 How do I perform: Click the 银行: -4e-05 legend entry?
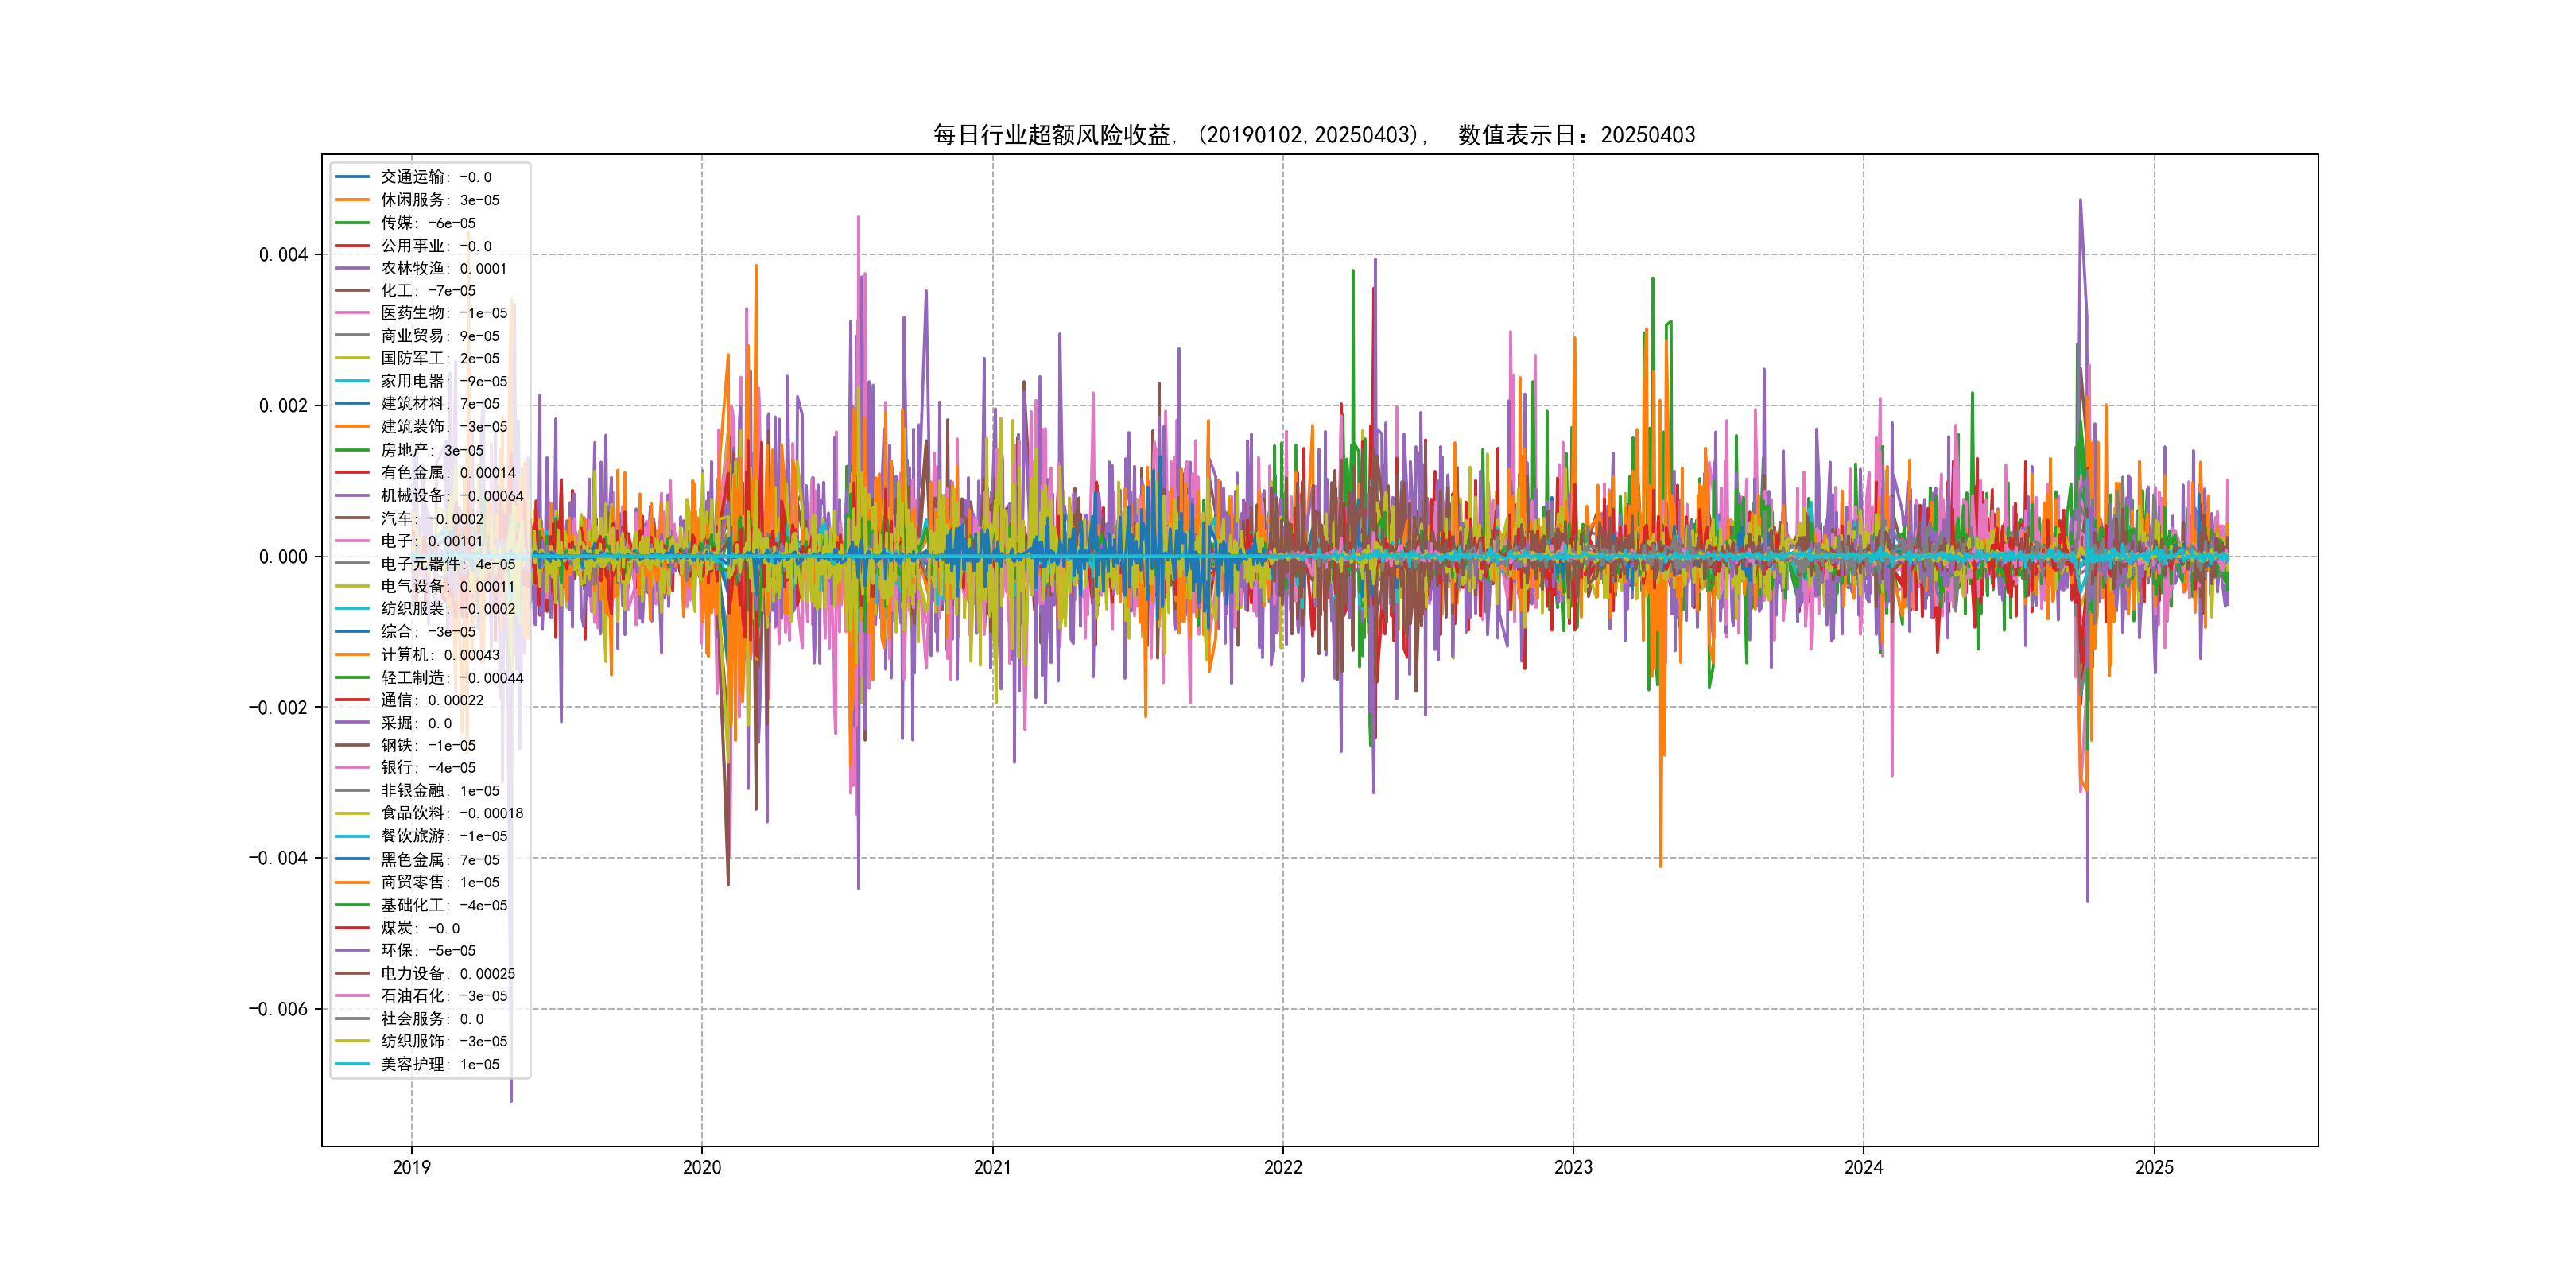click(x=427, y=768)
